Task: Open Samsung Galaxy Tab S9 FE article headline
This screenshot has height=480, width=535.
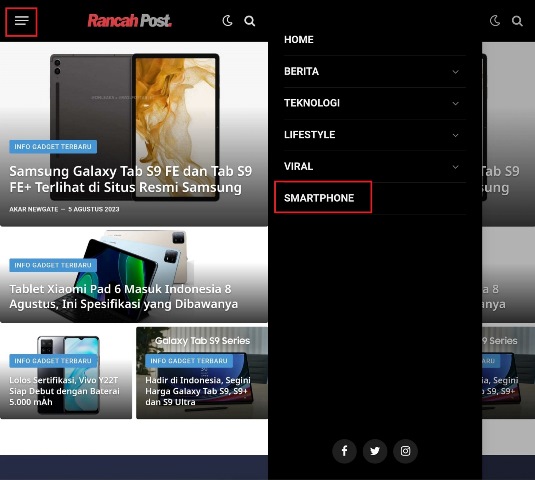Action: point(130,179)
